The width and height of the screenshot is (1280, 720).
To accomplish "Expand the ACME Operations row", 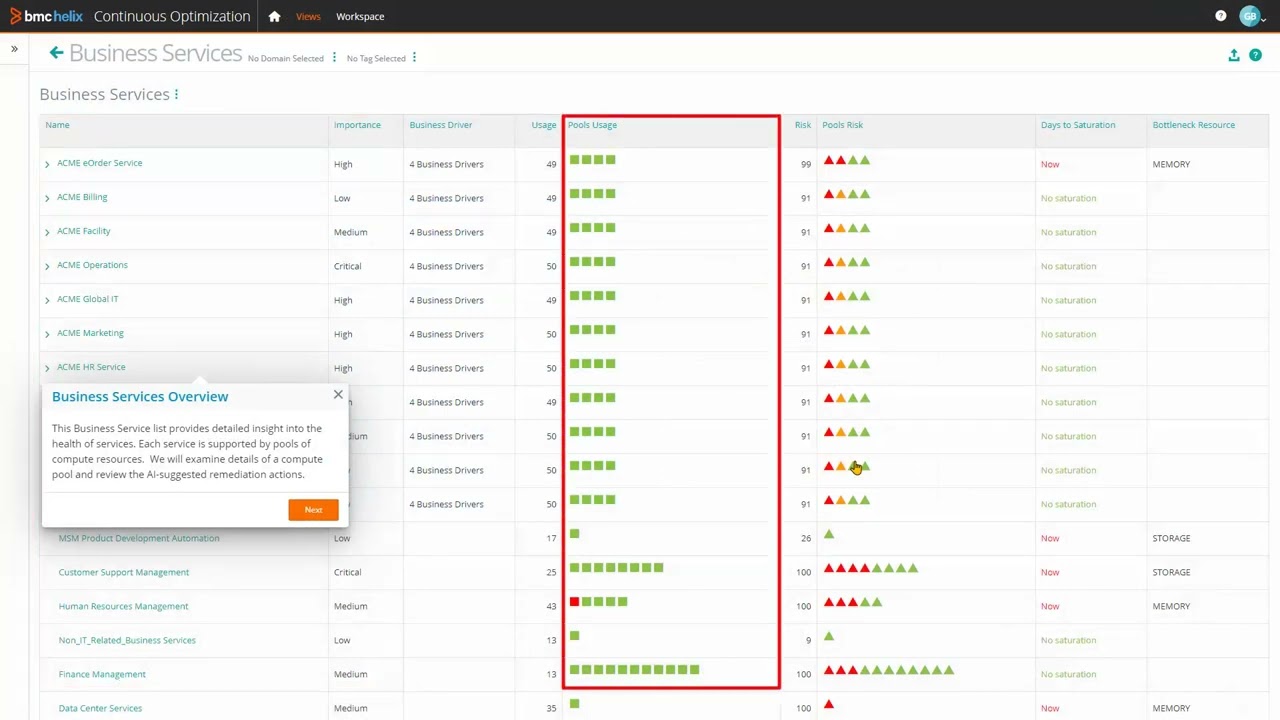I will click(47, 266).
